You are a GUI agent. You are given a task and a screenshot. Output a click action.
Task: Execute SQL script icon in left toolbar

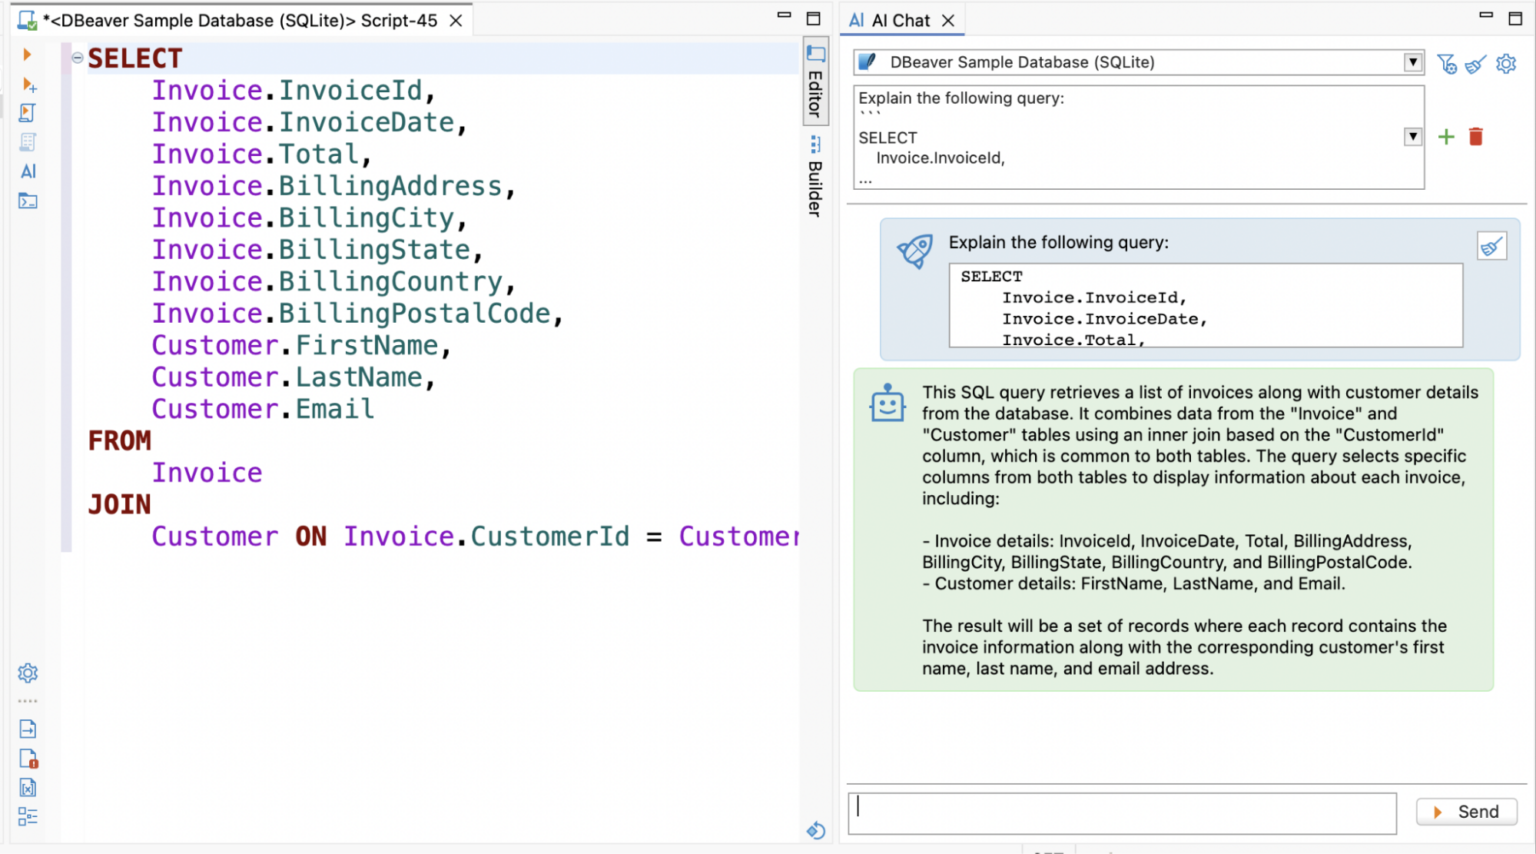[x=28, y=113]
